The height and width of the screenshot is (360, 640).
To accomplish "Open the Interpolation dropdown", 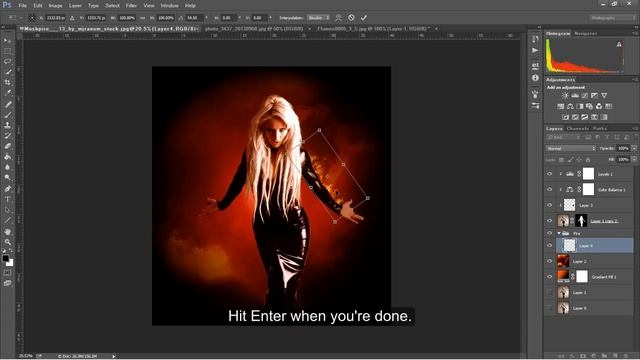I will click(318, 18).
